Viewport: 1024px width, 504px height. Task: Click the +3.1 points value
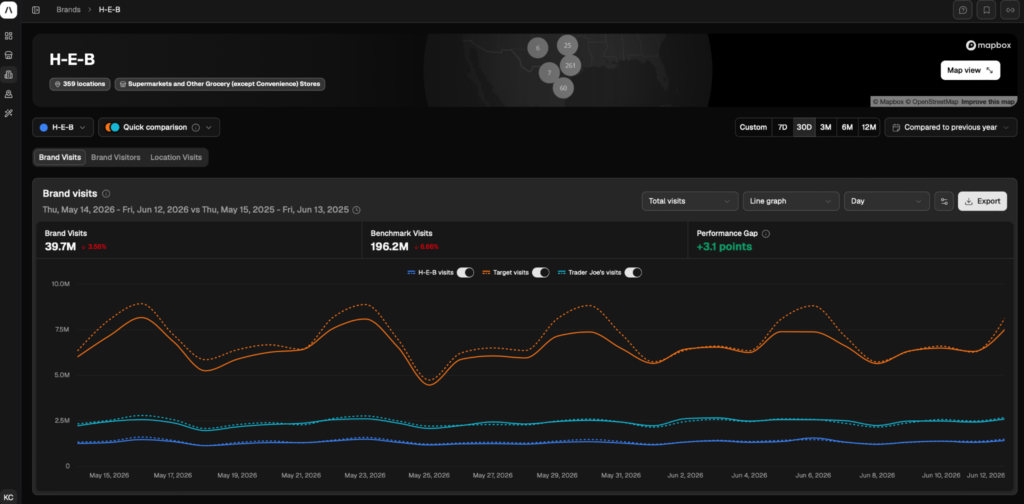[724, 246]
